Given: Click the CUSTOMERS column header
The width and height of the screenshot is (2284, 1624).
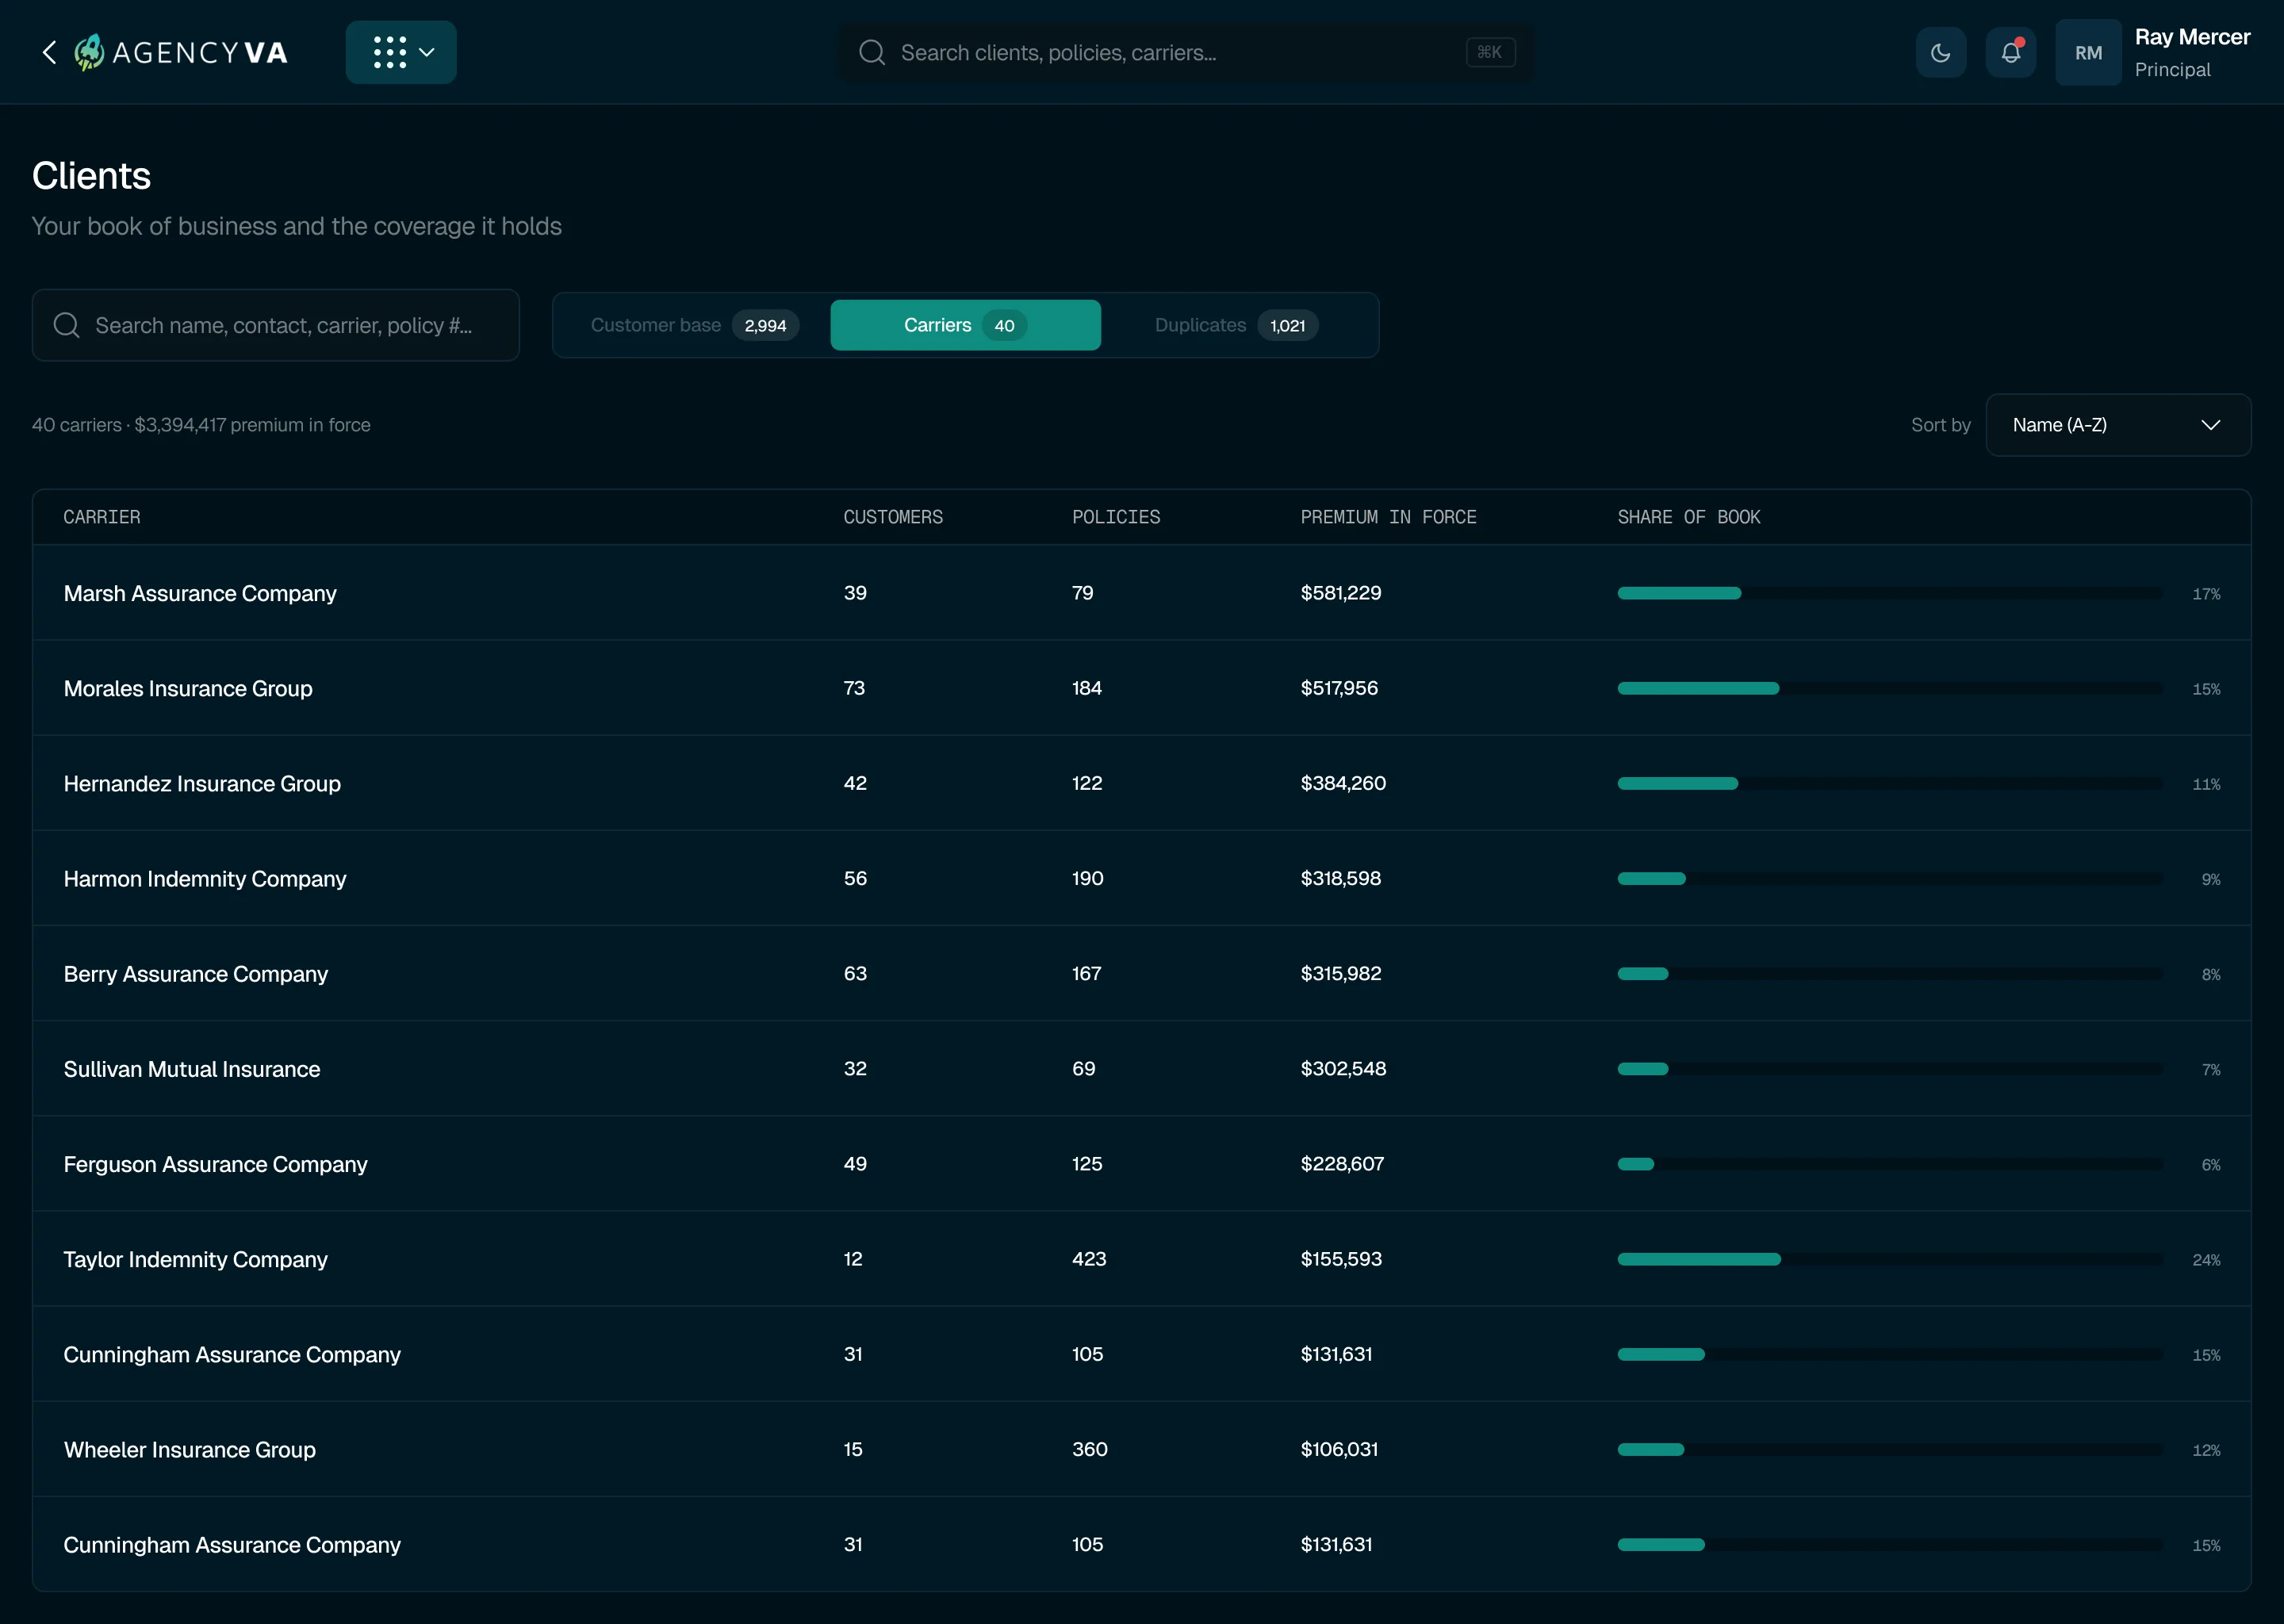Looking at the screenshot, I should [x=893, y=517].
